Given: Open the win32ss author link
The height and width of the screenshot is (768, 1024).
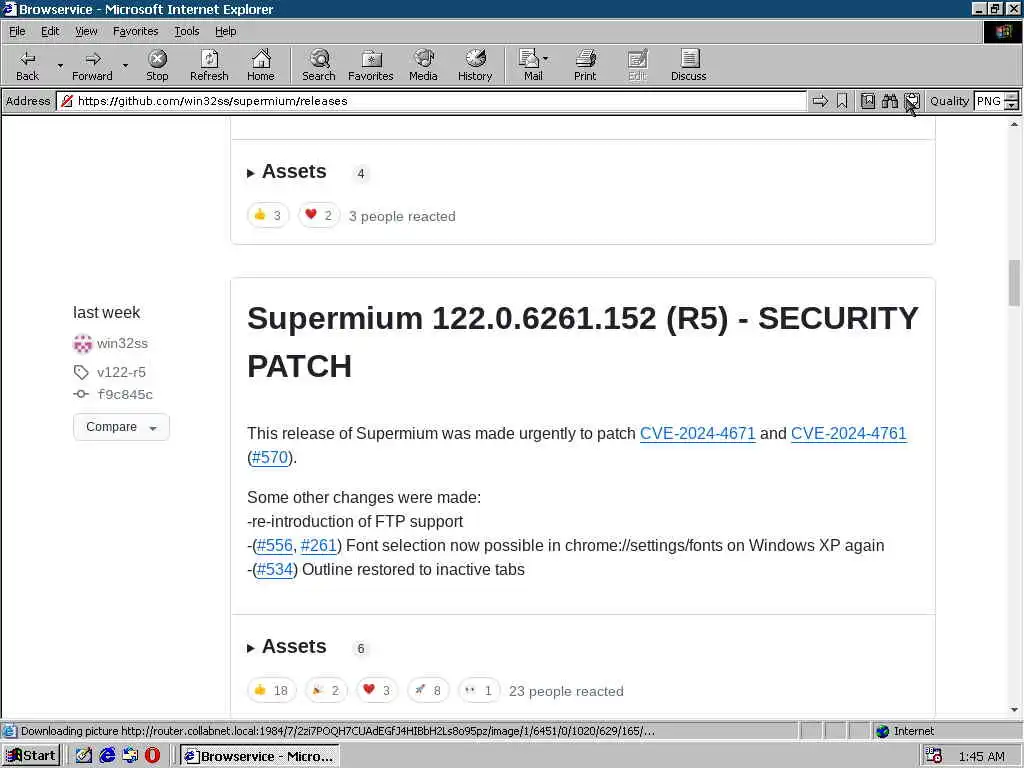Looking at the screenshot, I should 122,344.
